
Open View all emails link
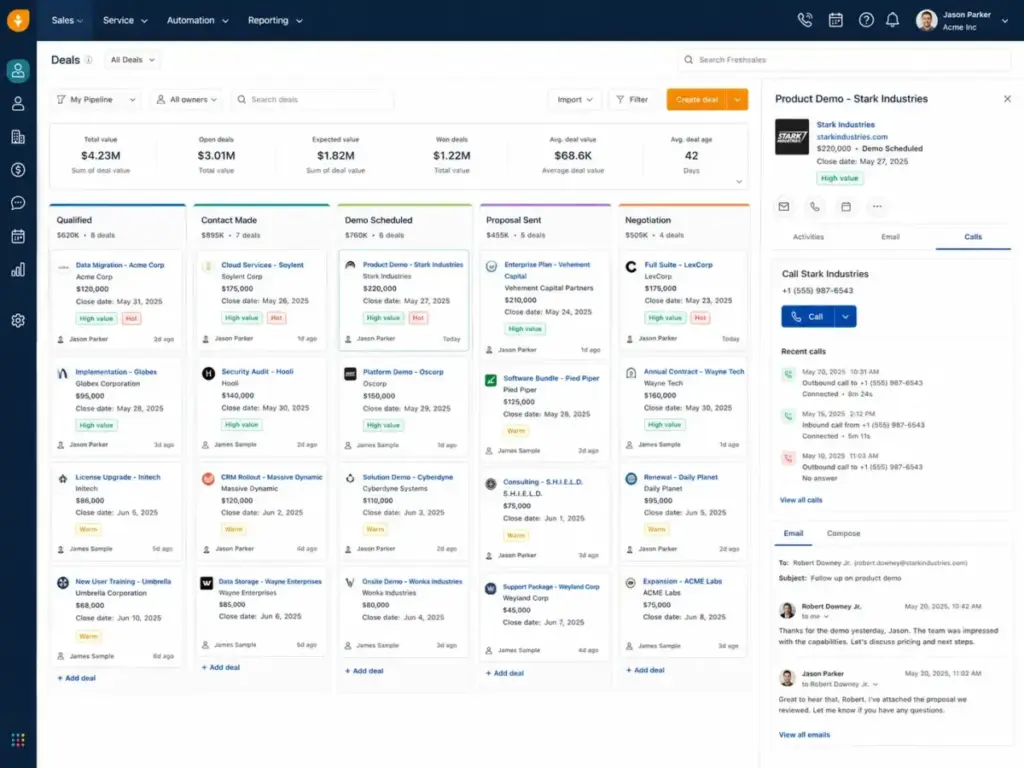pyautogui.click(x=804, y=735)
